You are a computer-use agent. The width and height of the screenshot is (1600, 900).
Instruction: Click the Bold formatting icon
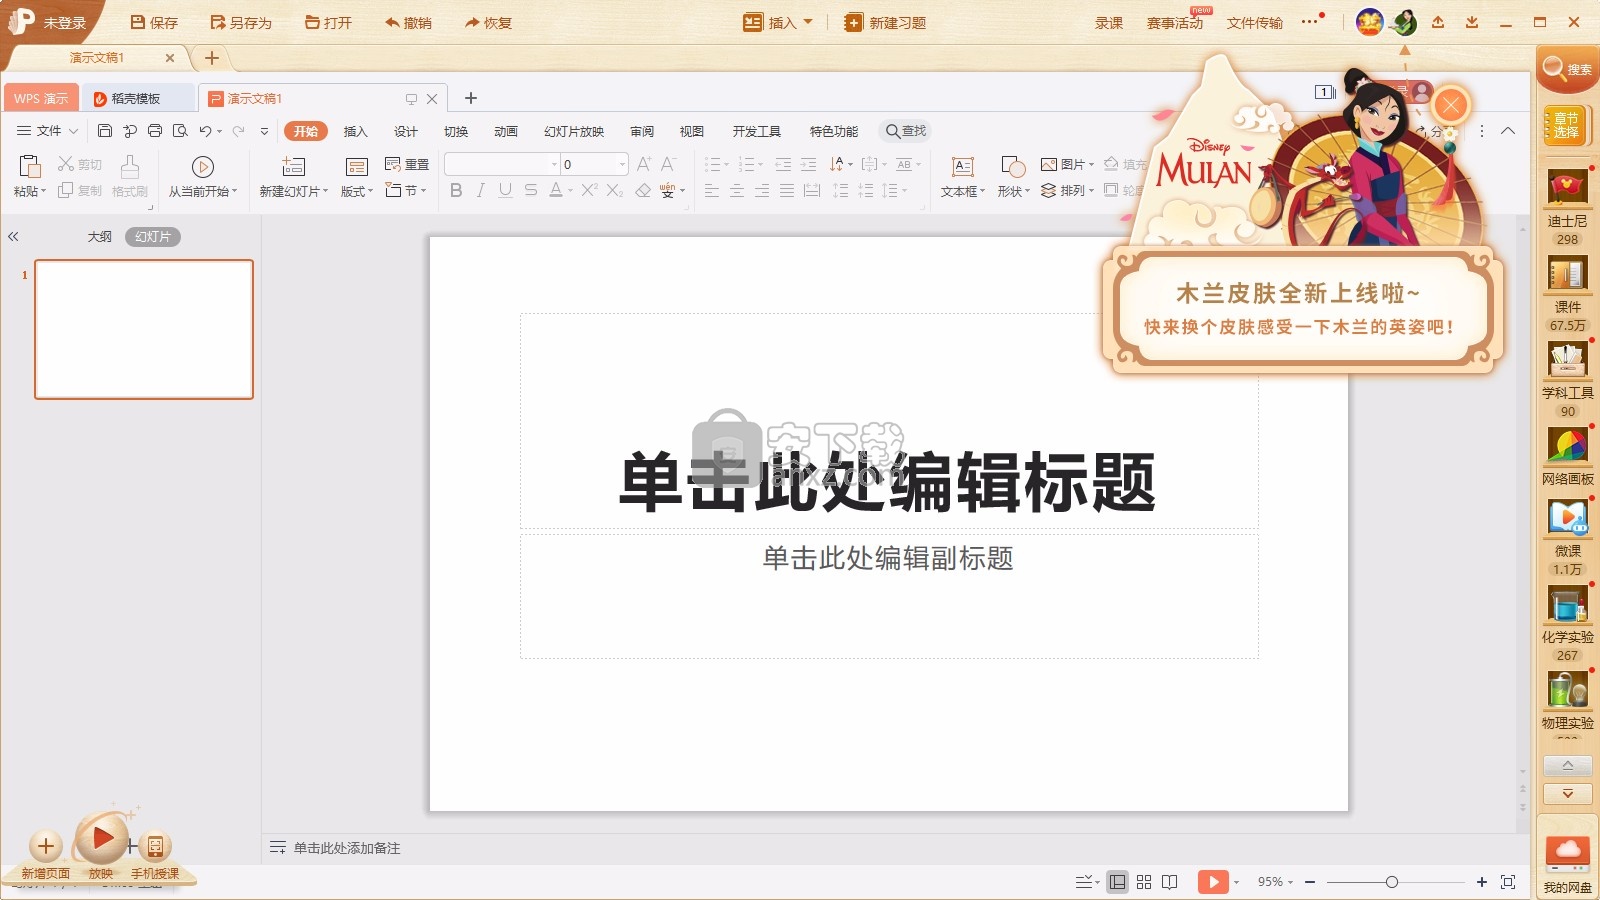pyautogui.click(x=456, y=190)
